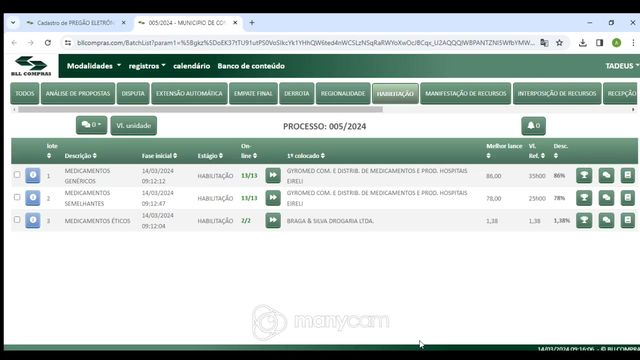The width and height of the screenshot is (640, 360).
Task: Select the Medicamentos Semelhantes checkbox
Action: (x=17, y=197)
